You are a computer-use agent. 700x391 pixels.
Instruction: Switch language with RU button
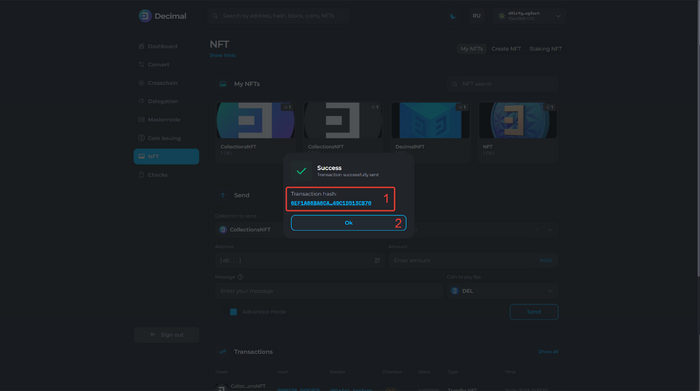[x=476, y=16]
